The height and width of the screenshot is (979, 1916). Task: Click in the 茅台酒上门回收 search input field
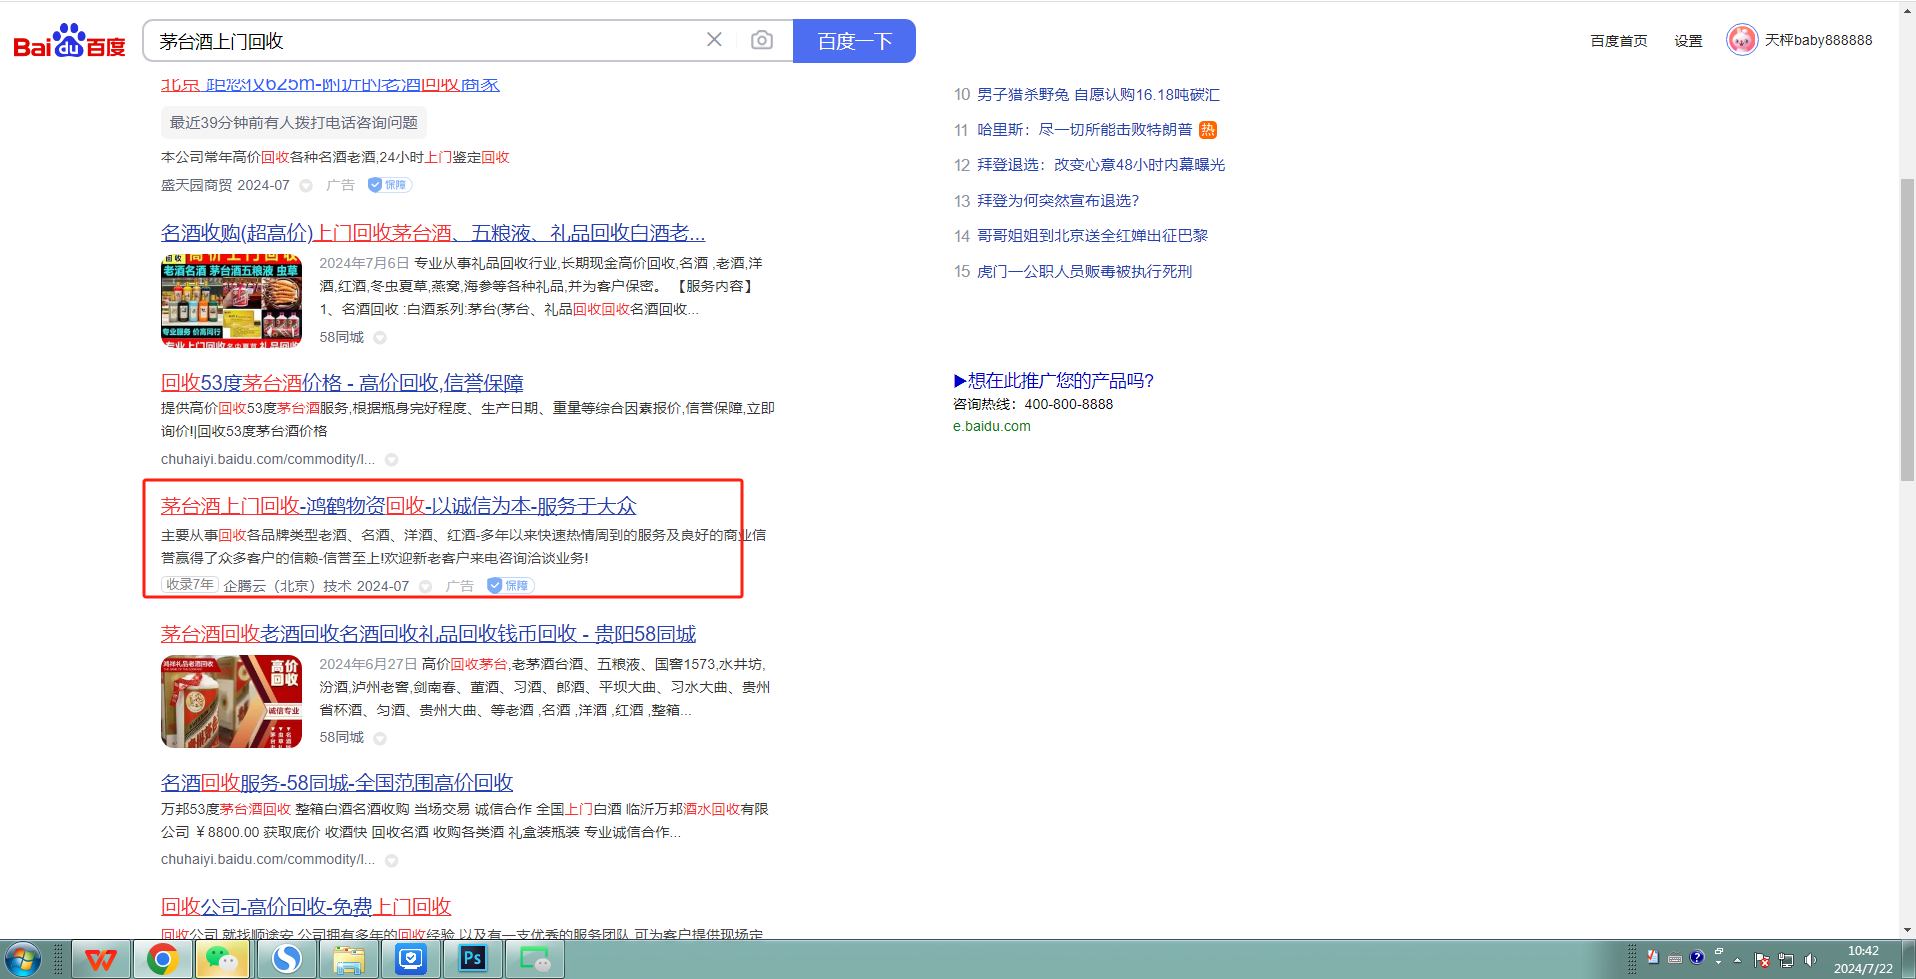point(420,41)
